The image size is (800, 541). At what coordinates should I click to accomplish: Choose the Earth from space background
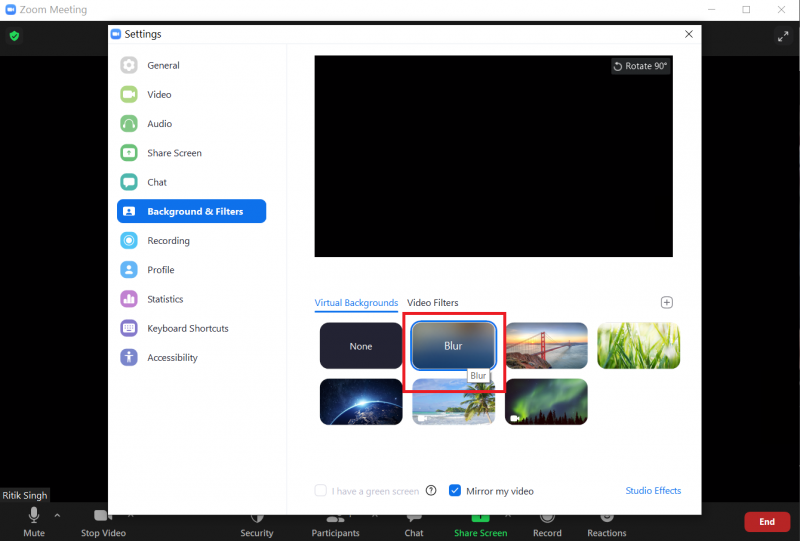click(x=361, y=402)
